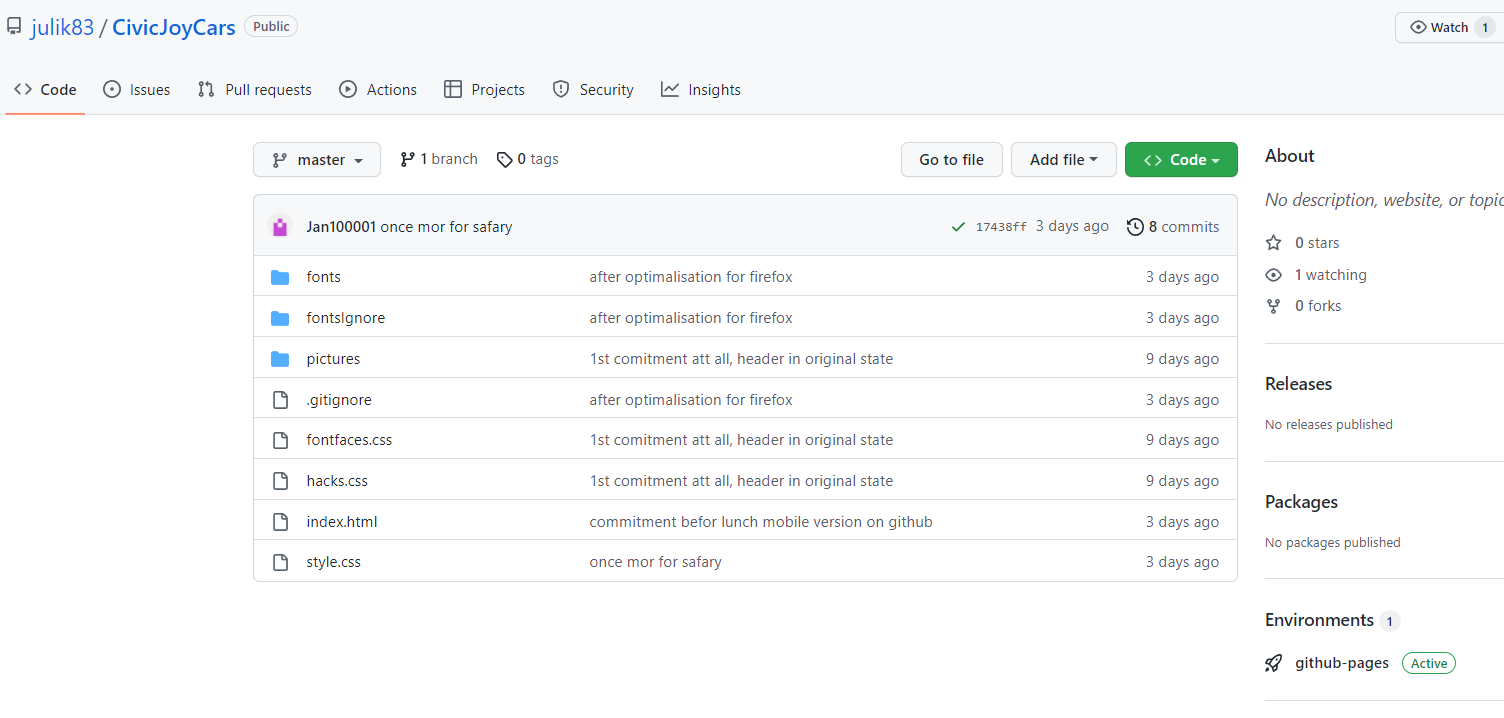Click the star icon next to '0 stars'
The height and width of the screenshot is (718, 1504).
[x=1272, y=242]
